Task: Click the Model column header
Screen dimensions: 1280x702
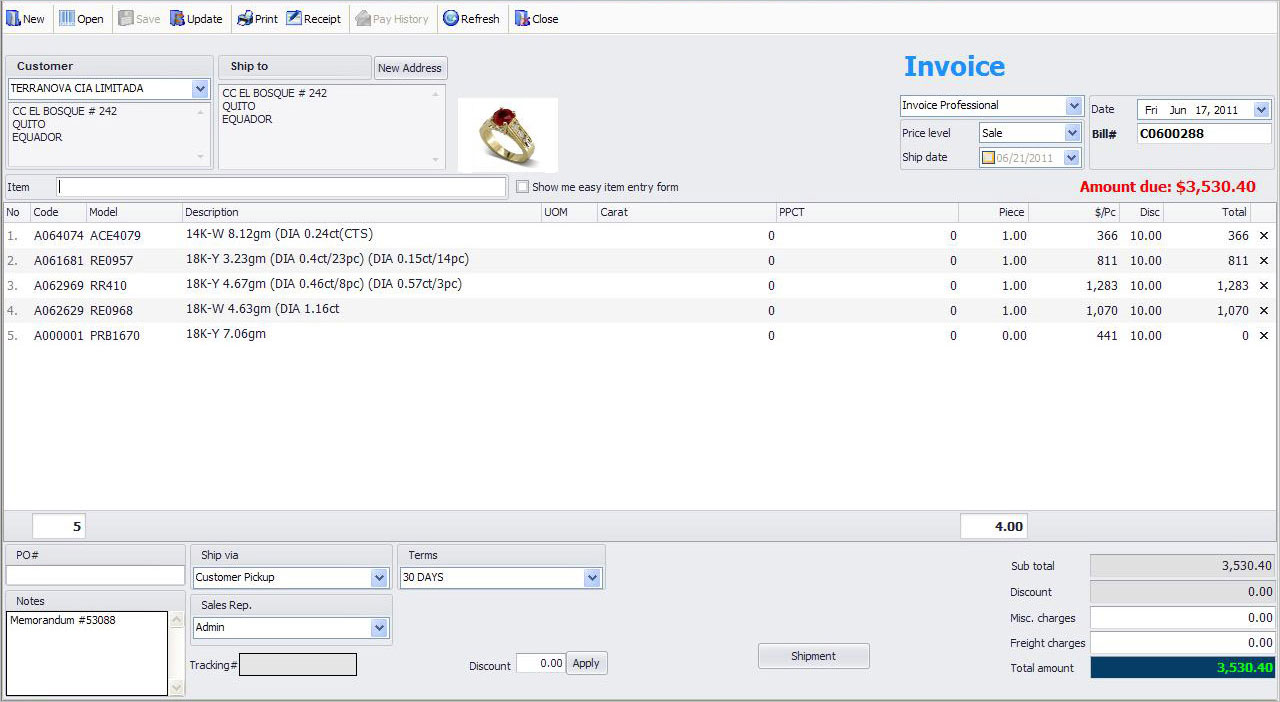Action: tap(134, 212)
